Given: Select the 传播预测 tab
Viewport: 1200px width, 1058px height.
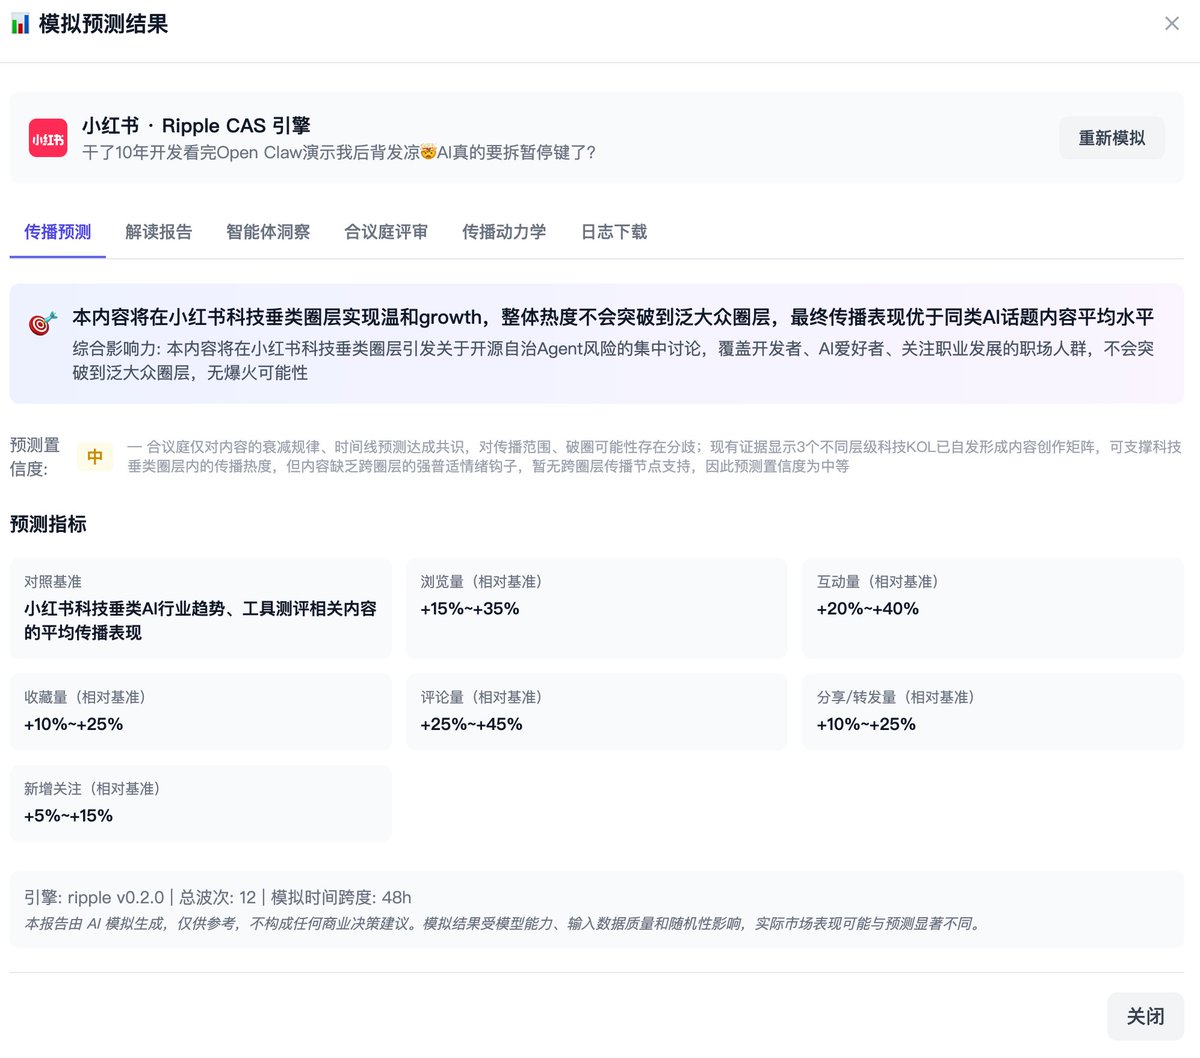Looking at the screenshot, I should click(58, 232).
